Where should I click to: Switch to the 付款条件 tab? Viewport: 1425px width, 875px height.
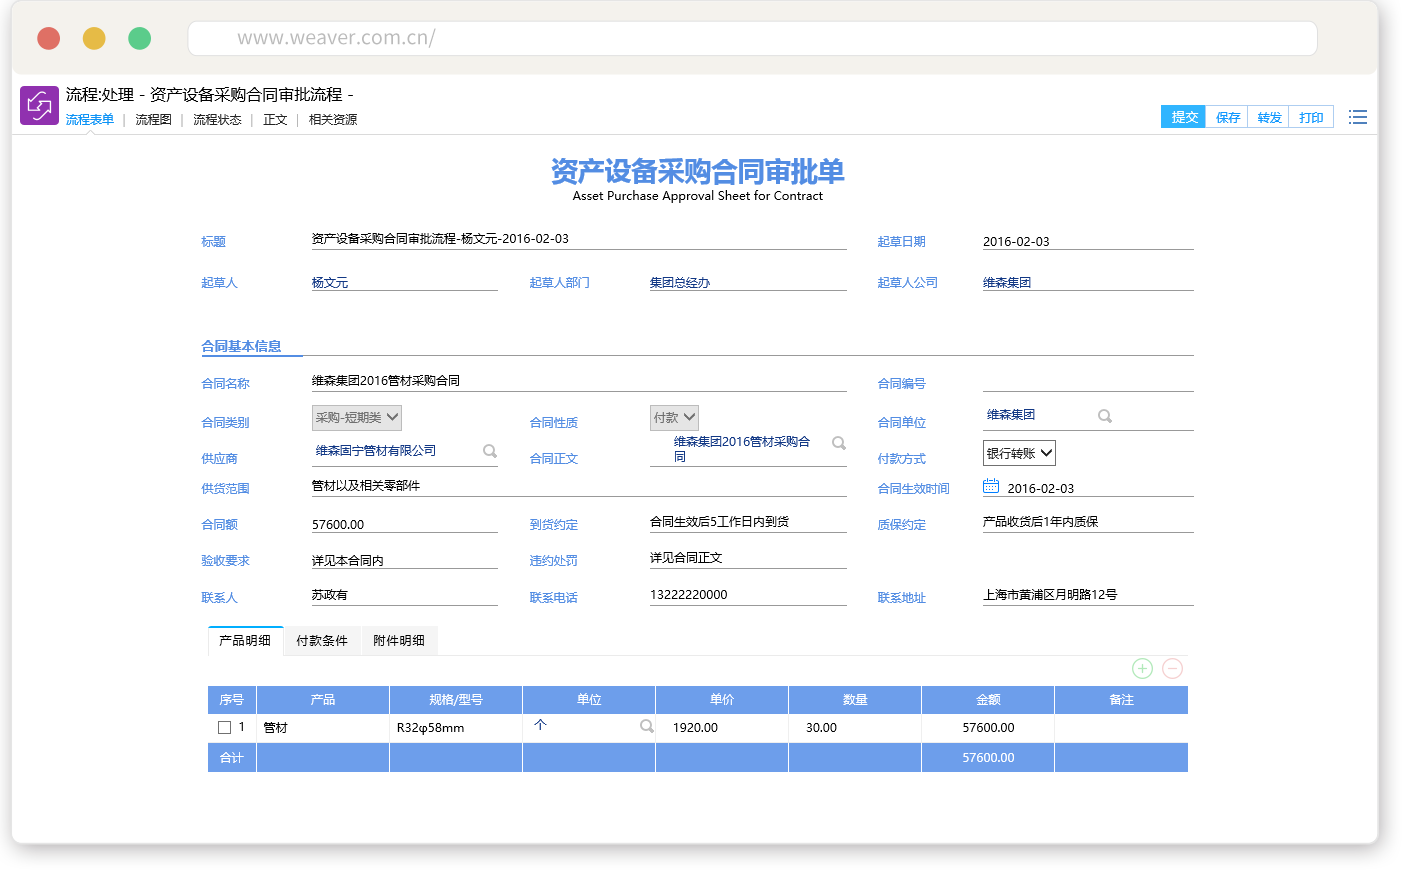click(322, 641)
